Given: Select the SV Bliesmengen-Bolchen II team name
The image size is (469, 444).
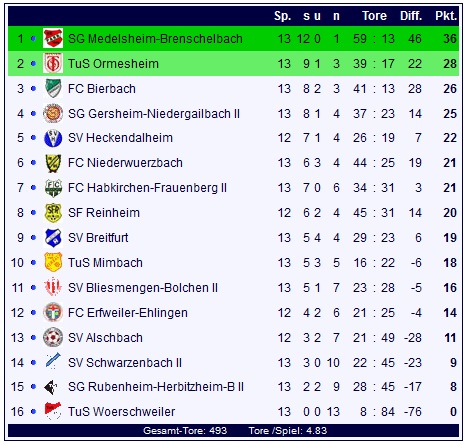Looking at the screenshot, I should pyautogui.click(x=143, y=288).
